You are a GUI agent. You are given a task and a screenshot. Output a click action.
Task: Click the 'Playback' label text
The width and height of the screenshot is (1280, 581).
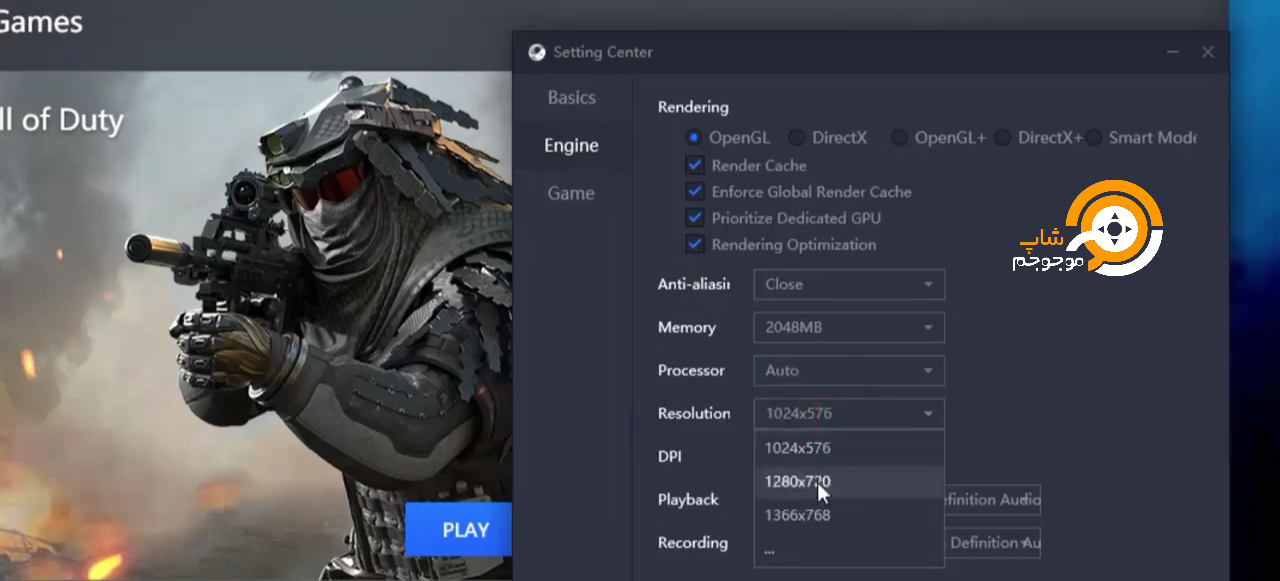click(688, 499)
